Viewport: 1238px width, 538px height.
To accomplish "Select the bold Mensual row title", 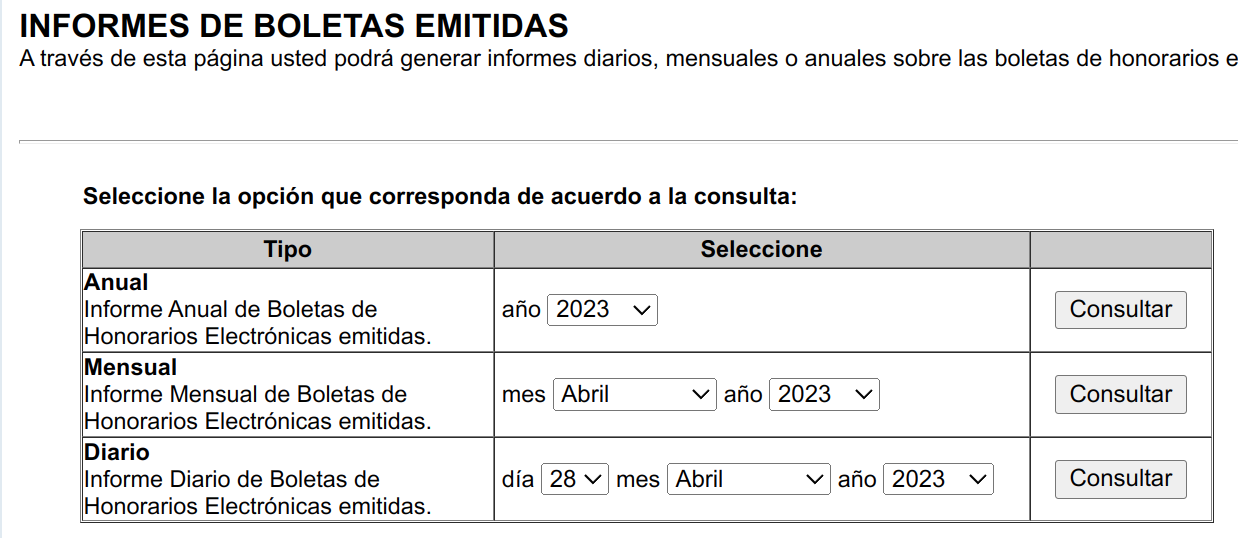I will click(x=130, y=367).
